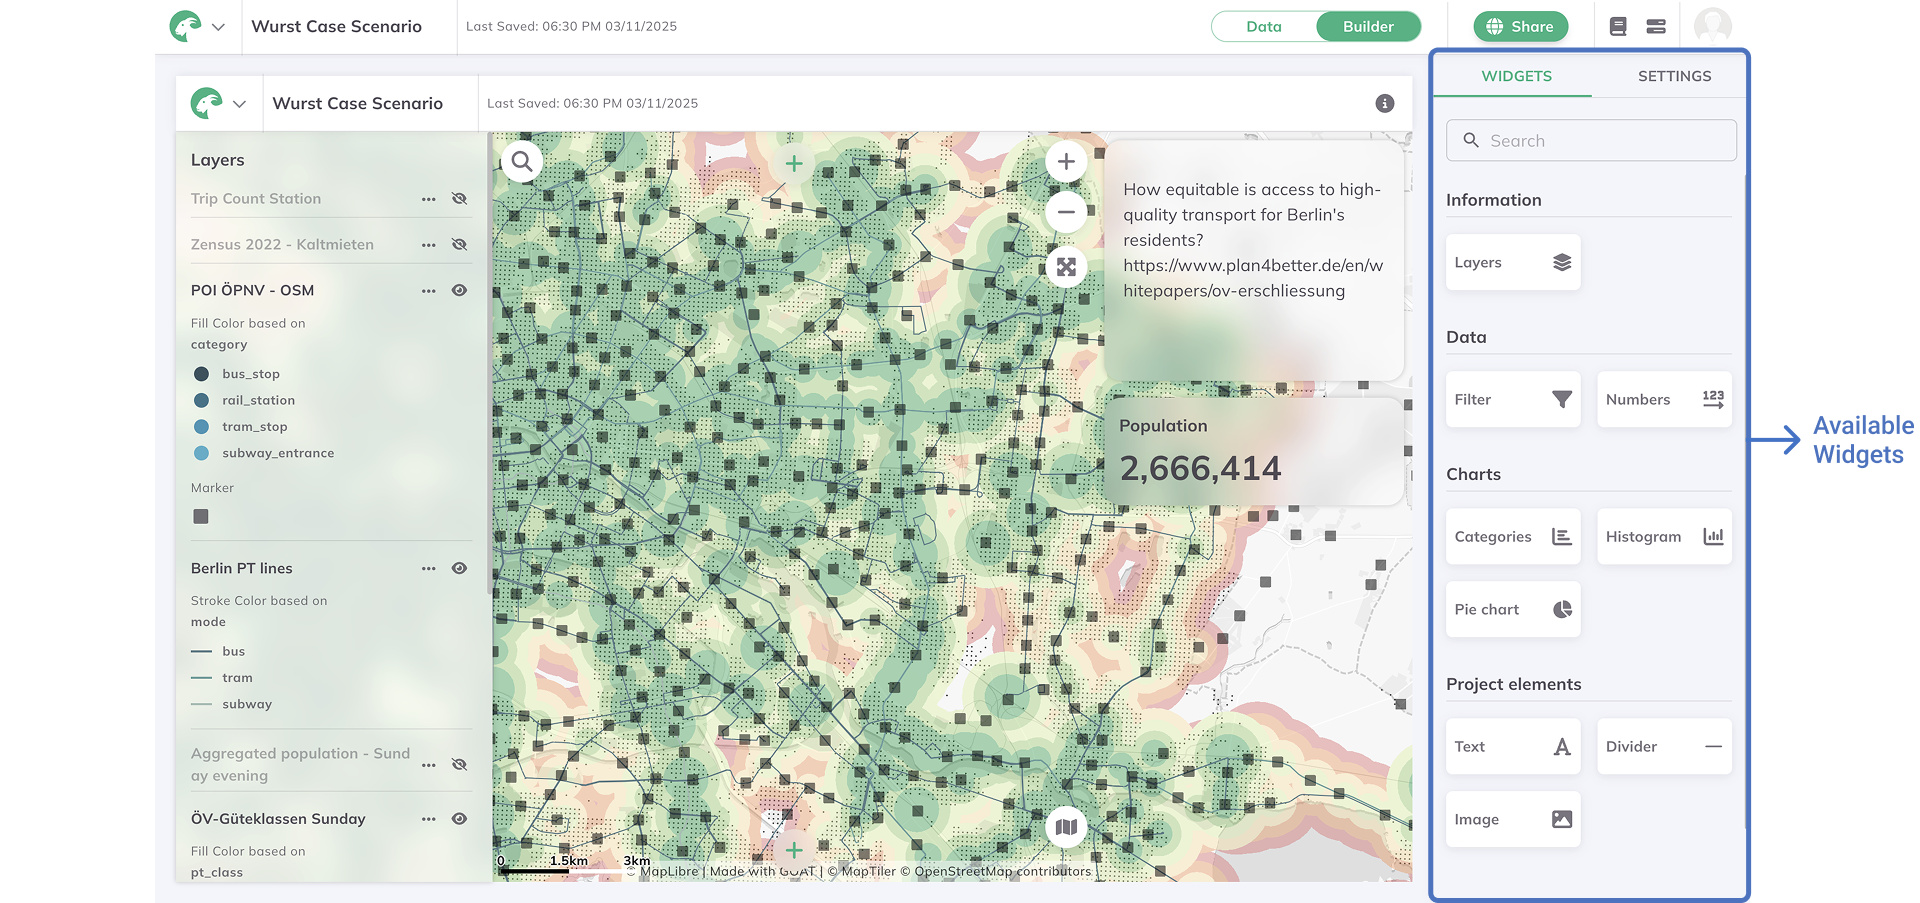Open options menu for Zensus 2022 - Kaltmieten
1920x903 pixels.
pyautogui.click(x=428, y=245)
